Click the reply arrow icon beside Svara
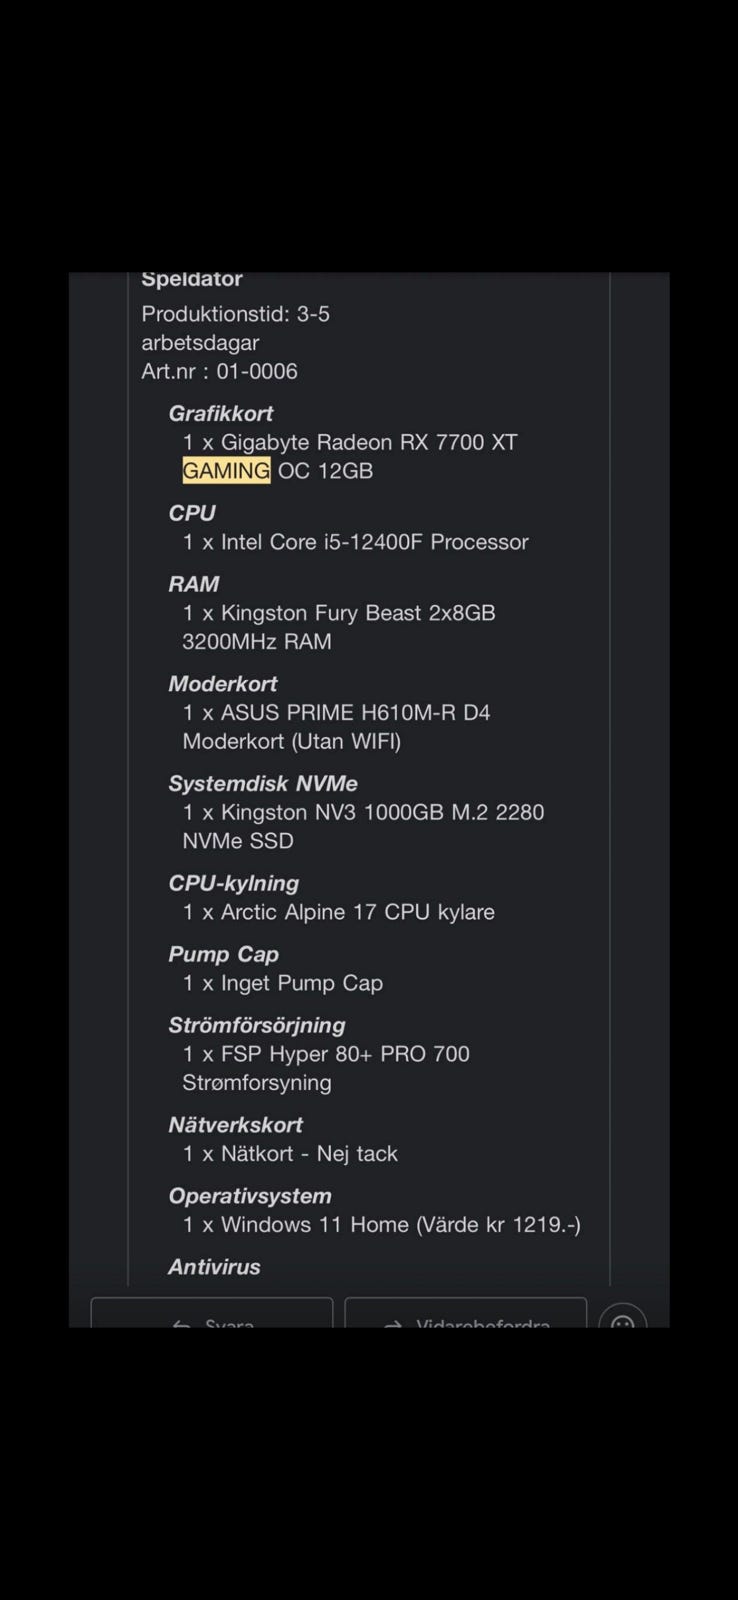 click(x=181, y=1323)
